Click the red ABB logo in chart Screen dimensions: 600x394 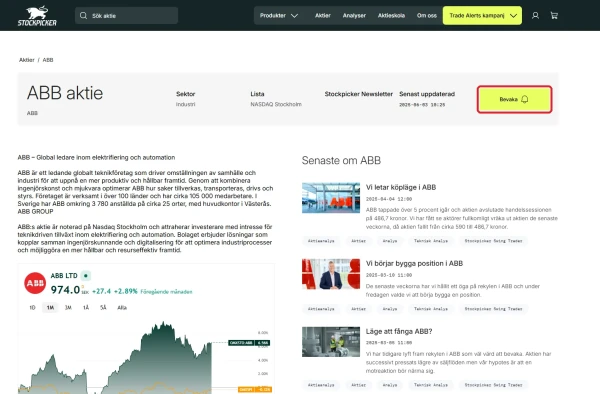coord(35,283)
